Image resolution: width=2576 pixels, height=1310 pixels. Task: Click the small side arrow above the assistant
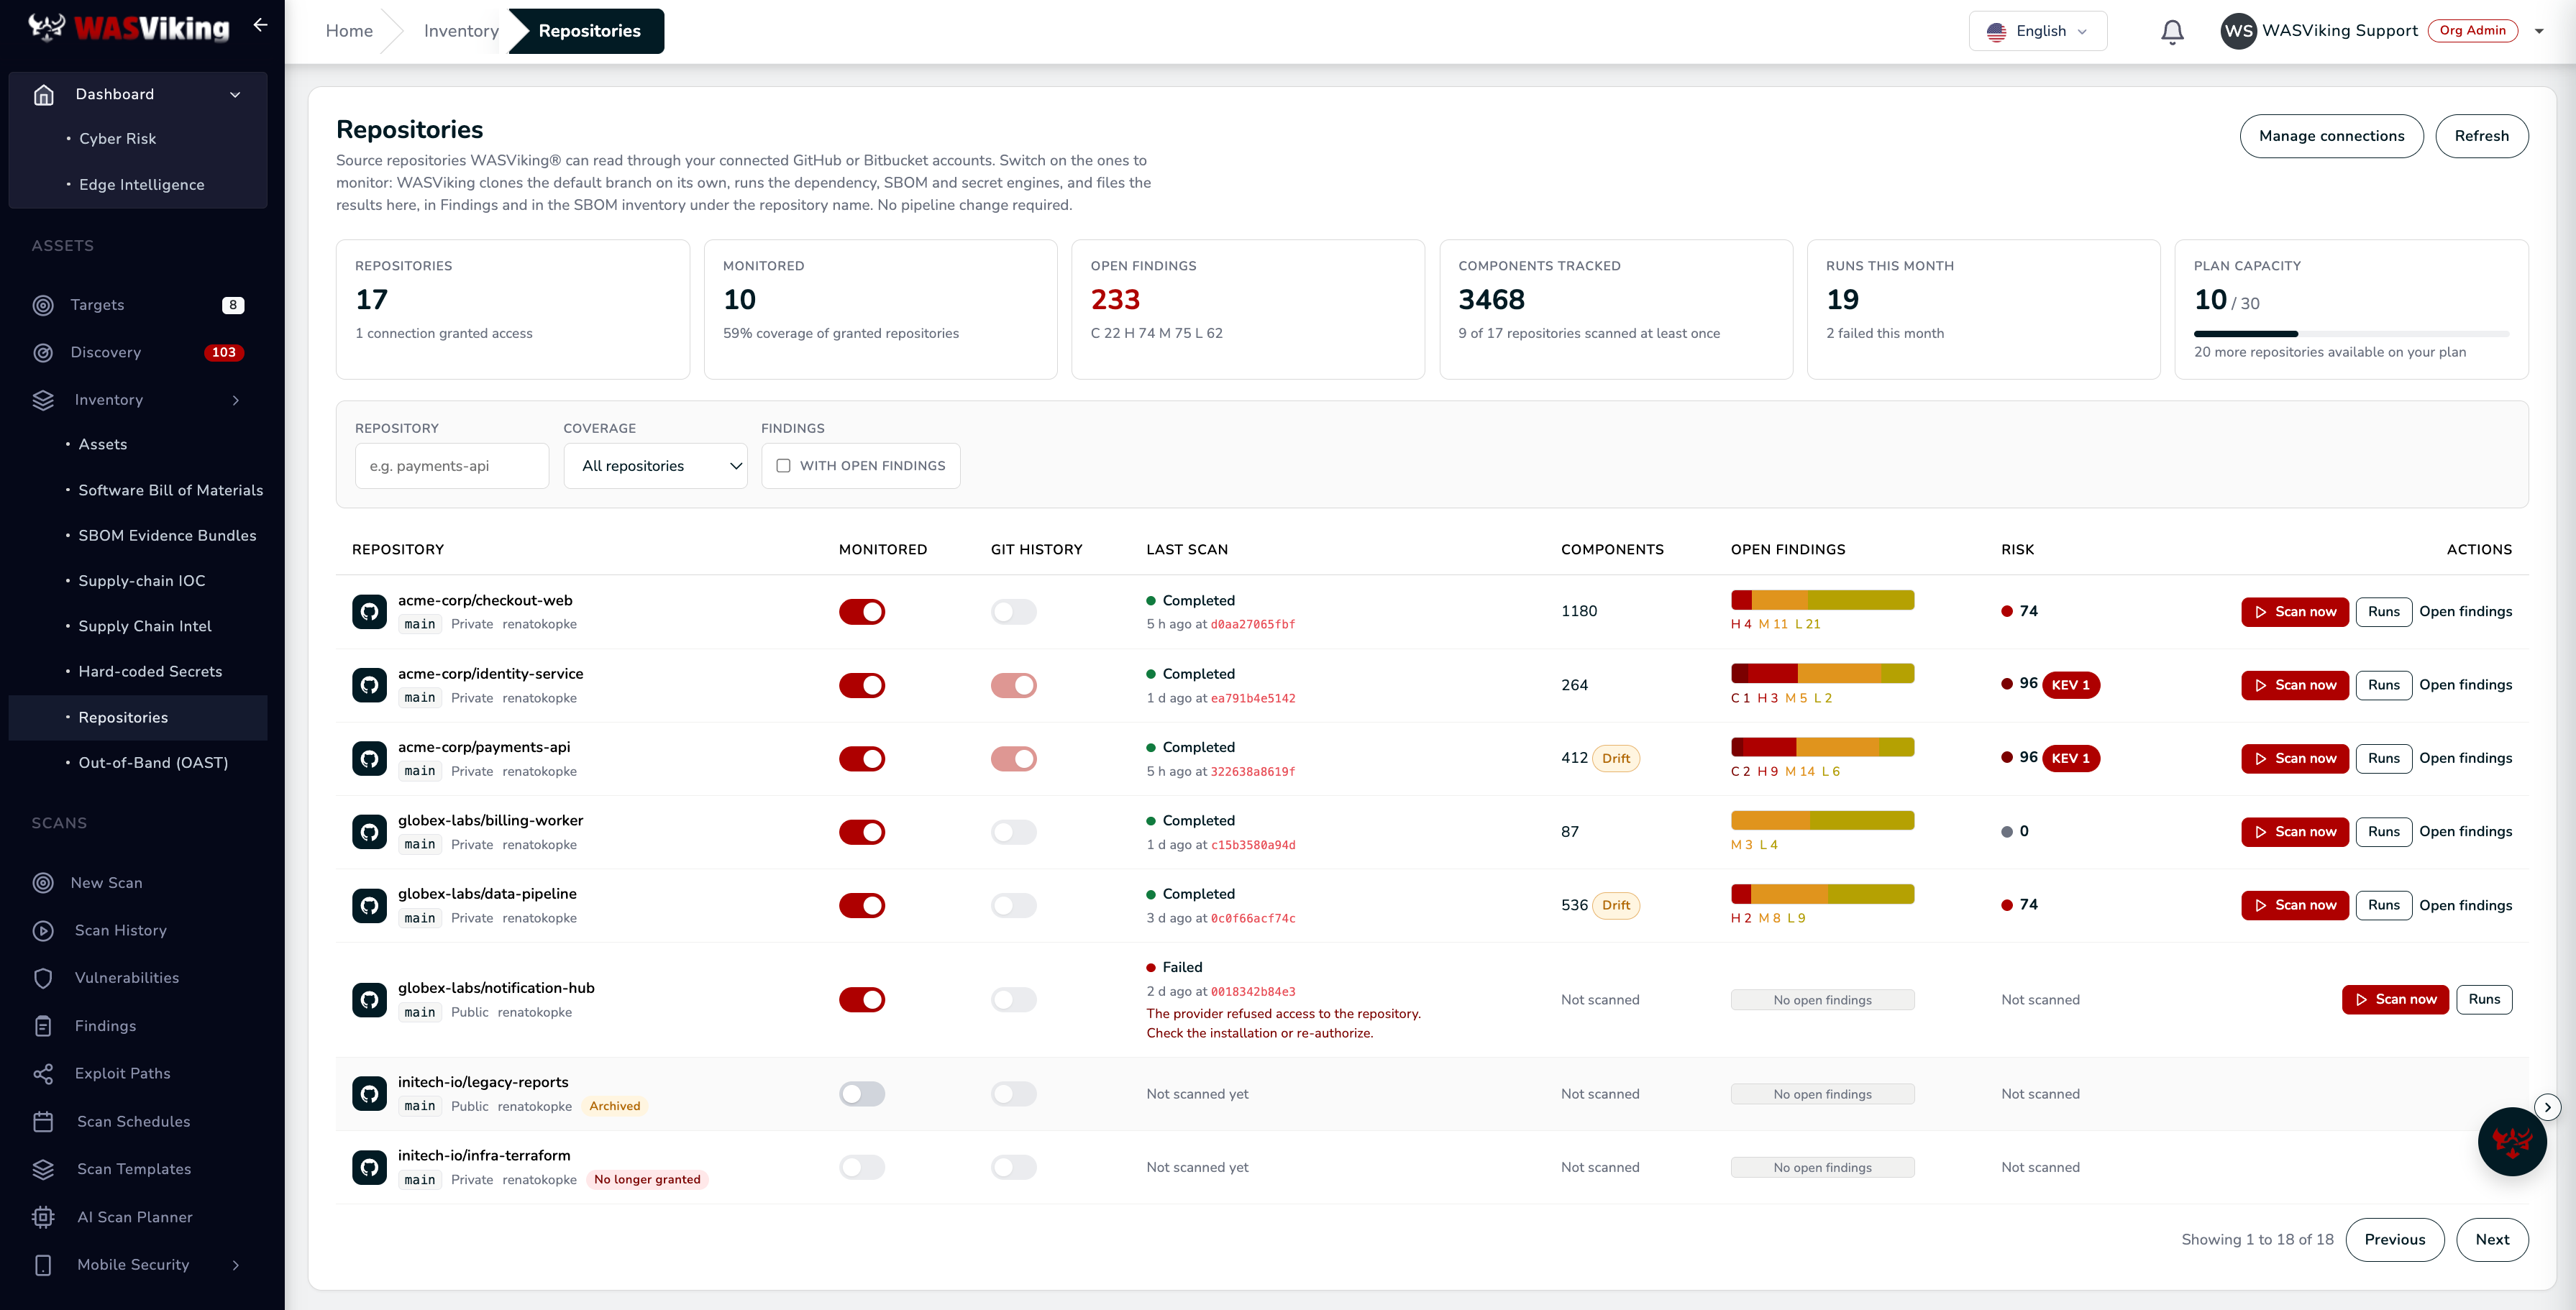pyautogui.click(x=2547, y=1107)
